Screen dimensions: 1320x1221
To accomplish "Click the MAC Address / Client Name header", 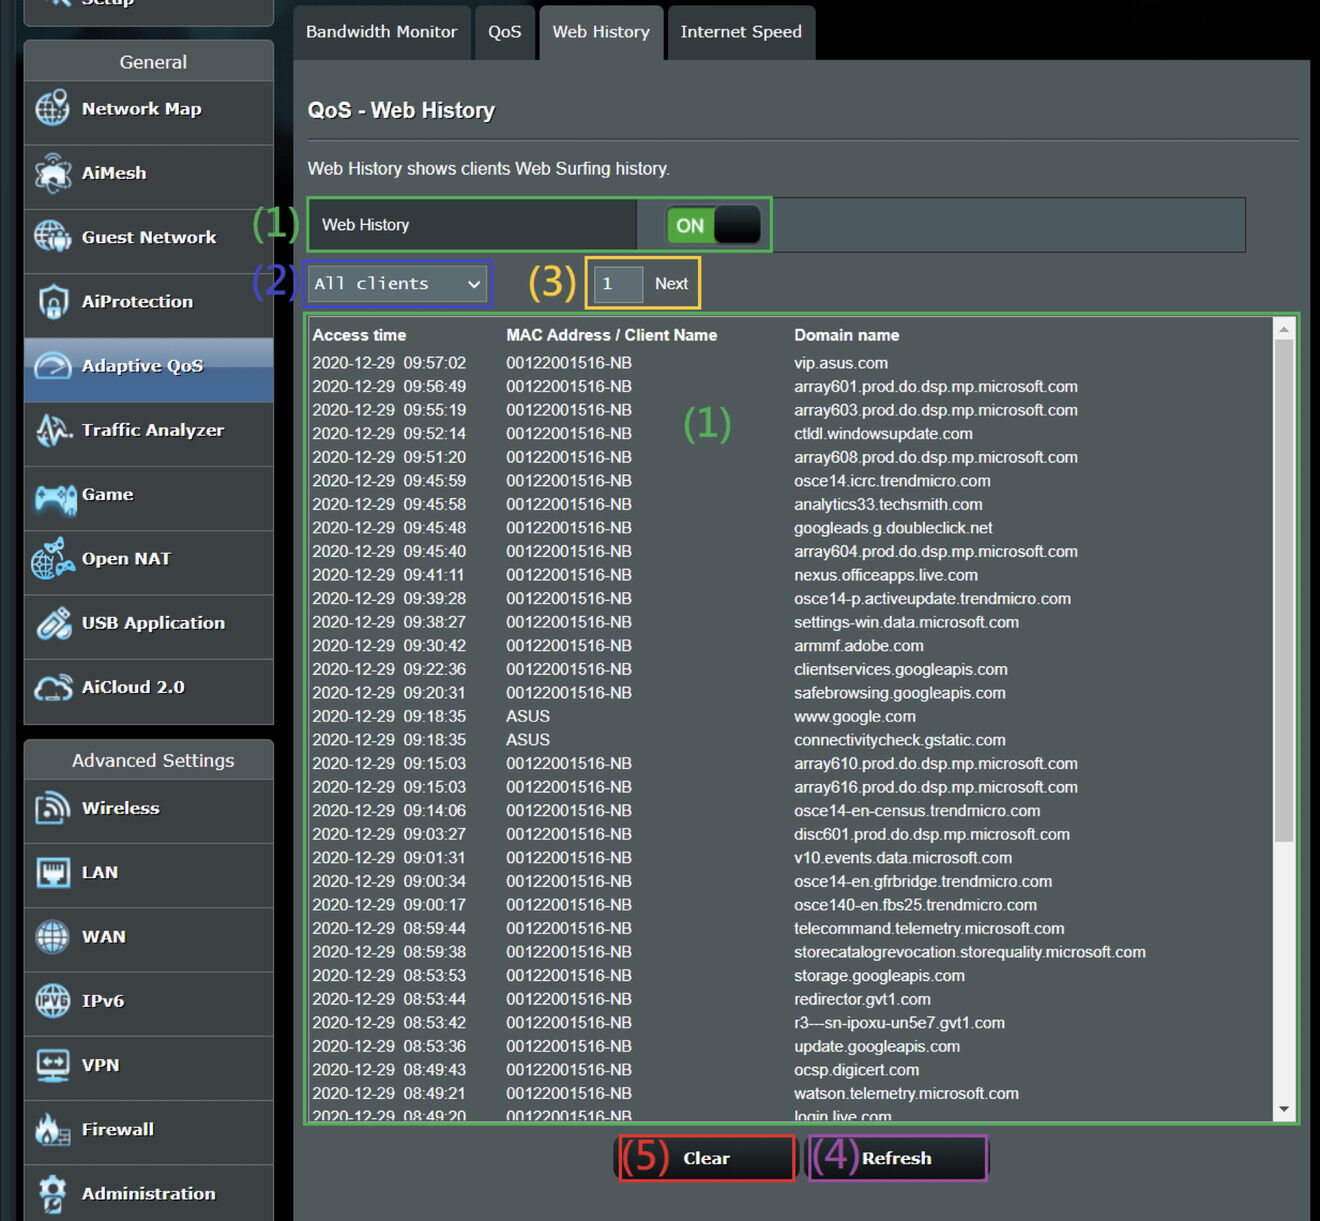I will 612,335.
